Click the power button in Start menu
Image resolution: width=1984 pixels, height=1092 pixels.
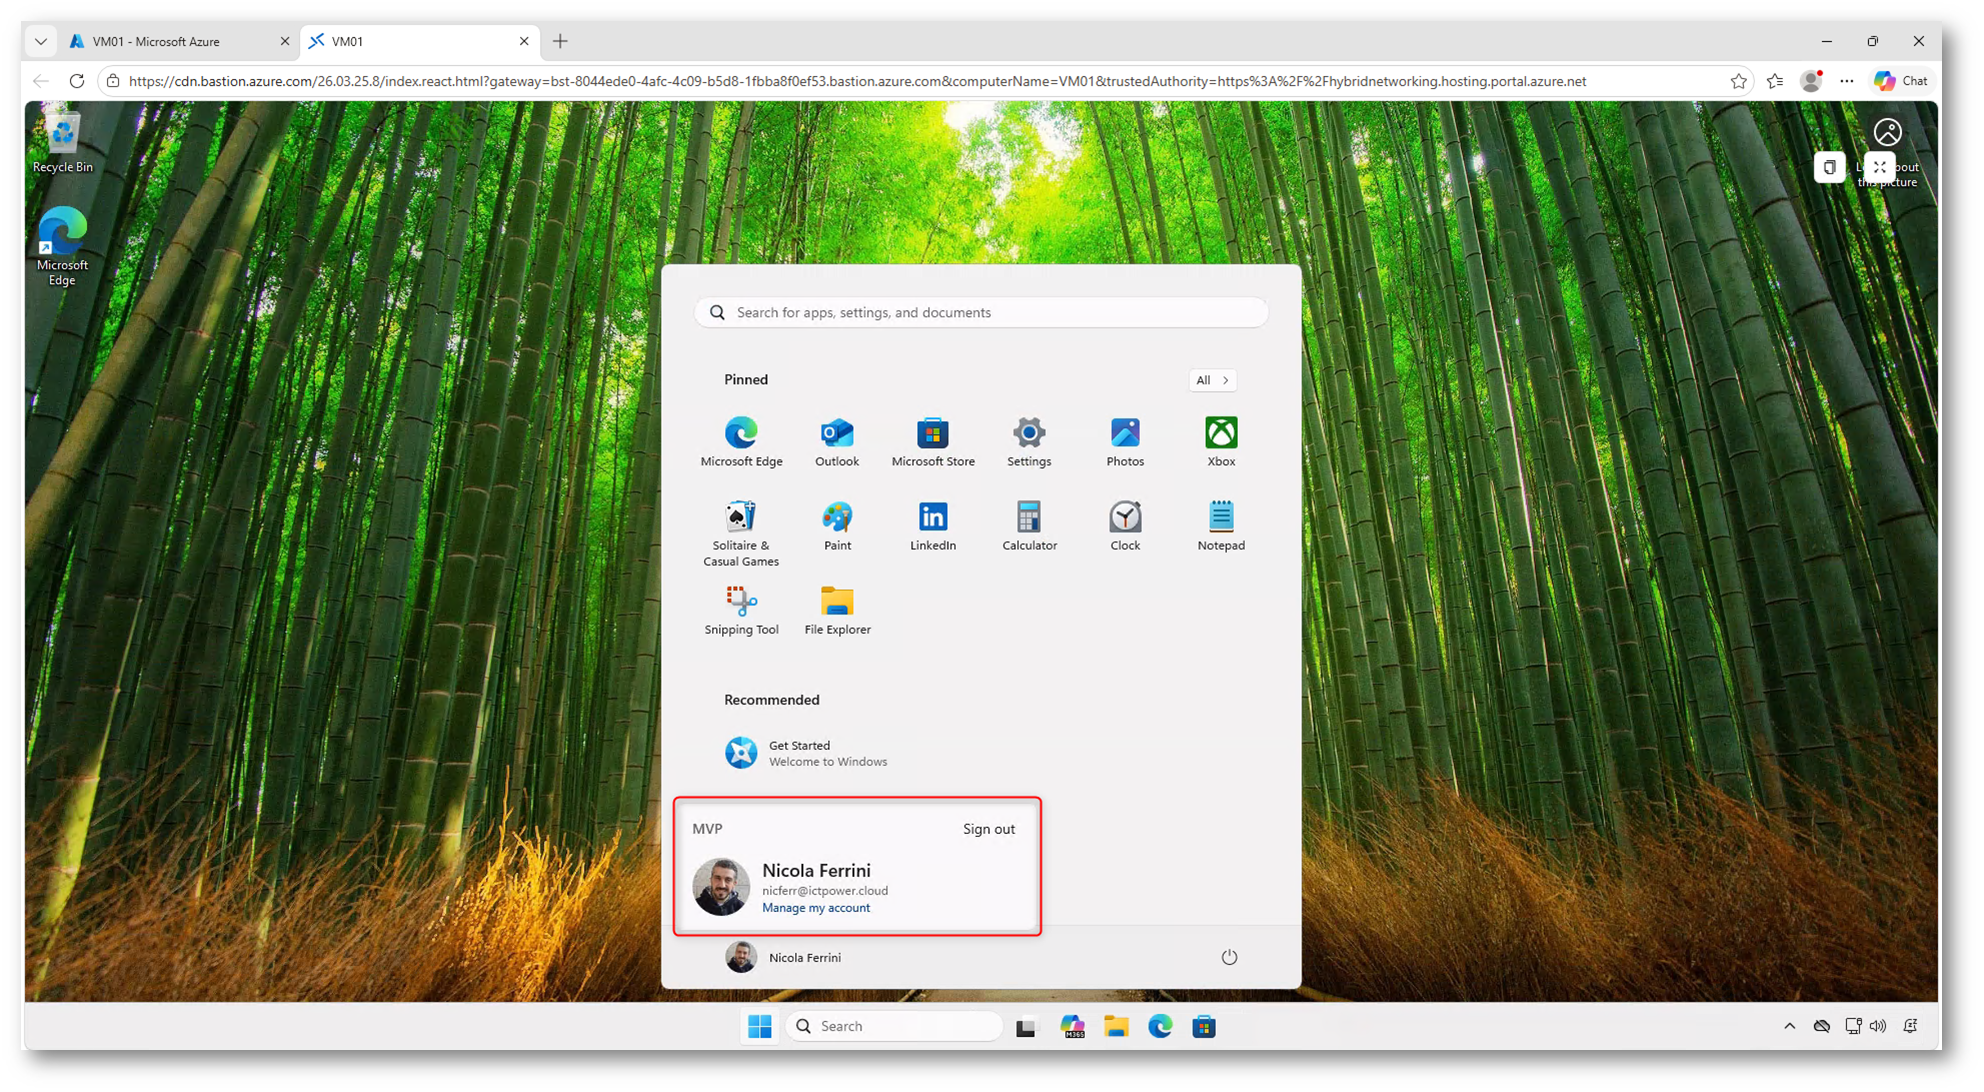1229,957
